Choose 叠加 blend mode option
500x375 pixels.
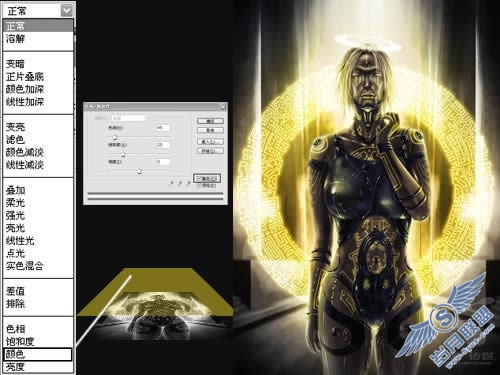pos(15,190)
